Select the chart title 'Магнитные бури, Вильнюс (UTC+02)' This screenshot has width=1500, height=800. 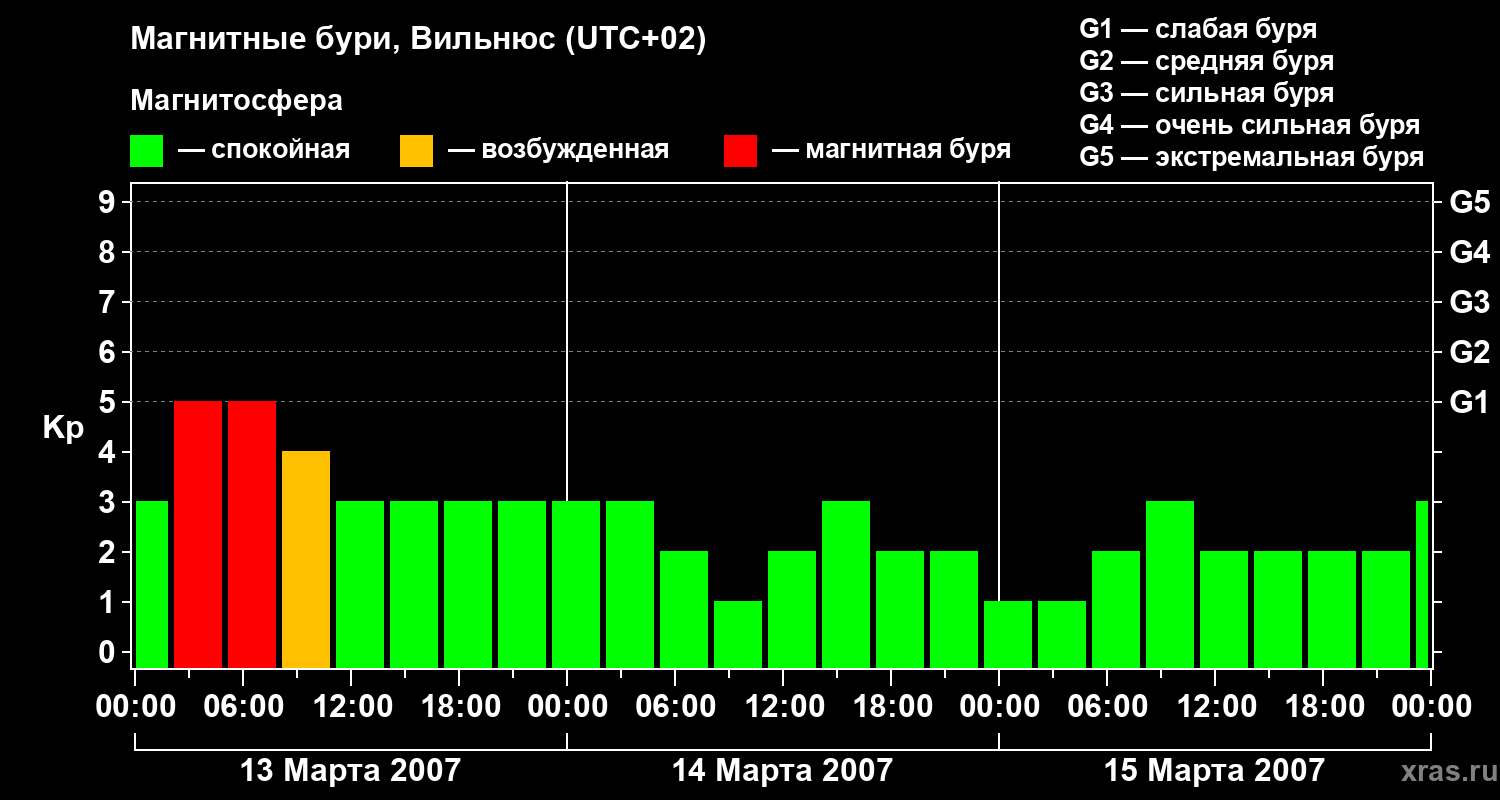(418, 40)
